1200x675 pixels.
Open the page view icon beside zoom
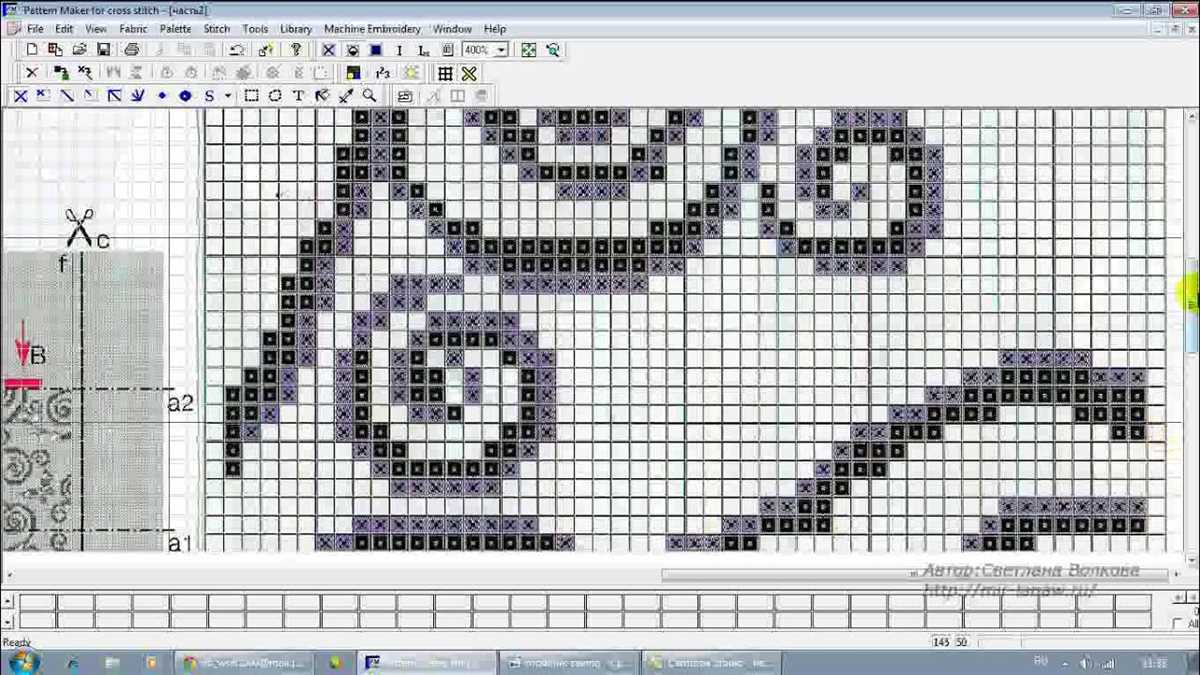(x=446, y=50)
